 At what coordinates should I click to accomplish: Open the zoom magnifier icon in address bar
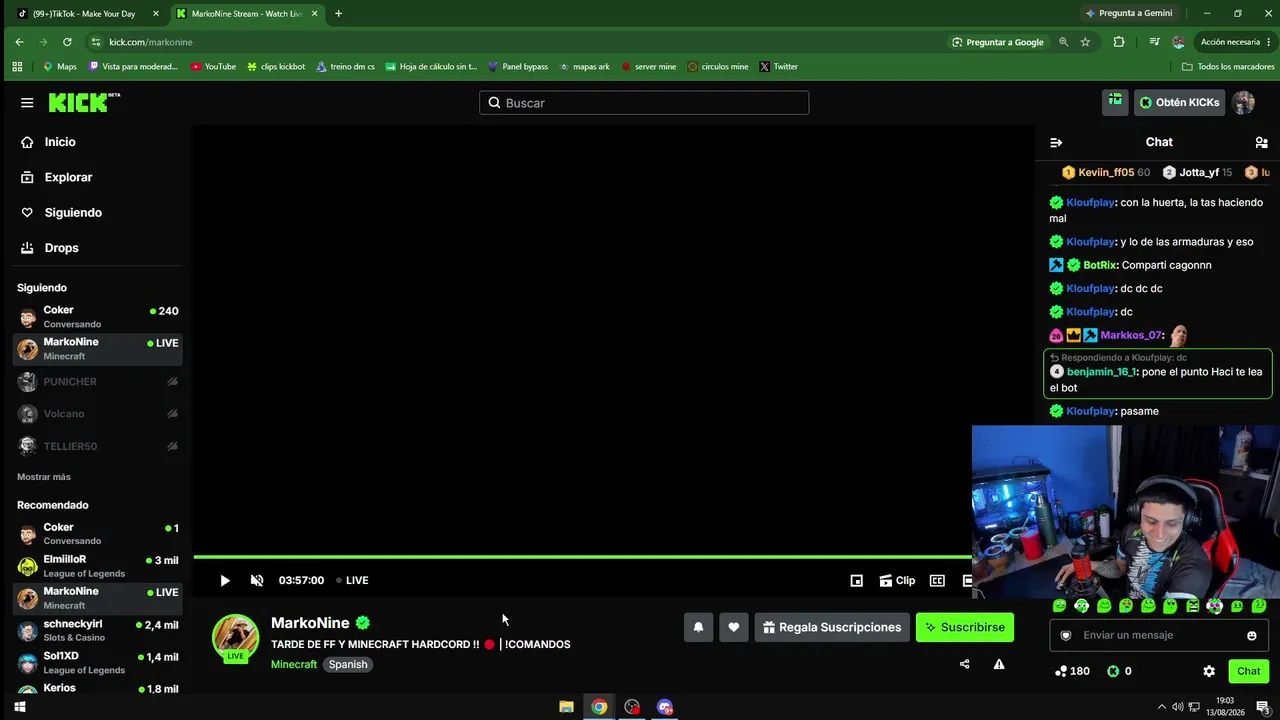1063,42
